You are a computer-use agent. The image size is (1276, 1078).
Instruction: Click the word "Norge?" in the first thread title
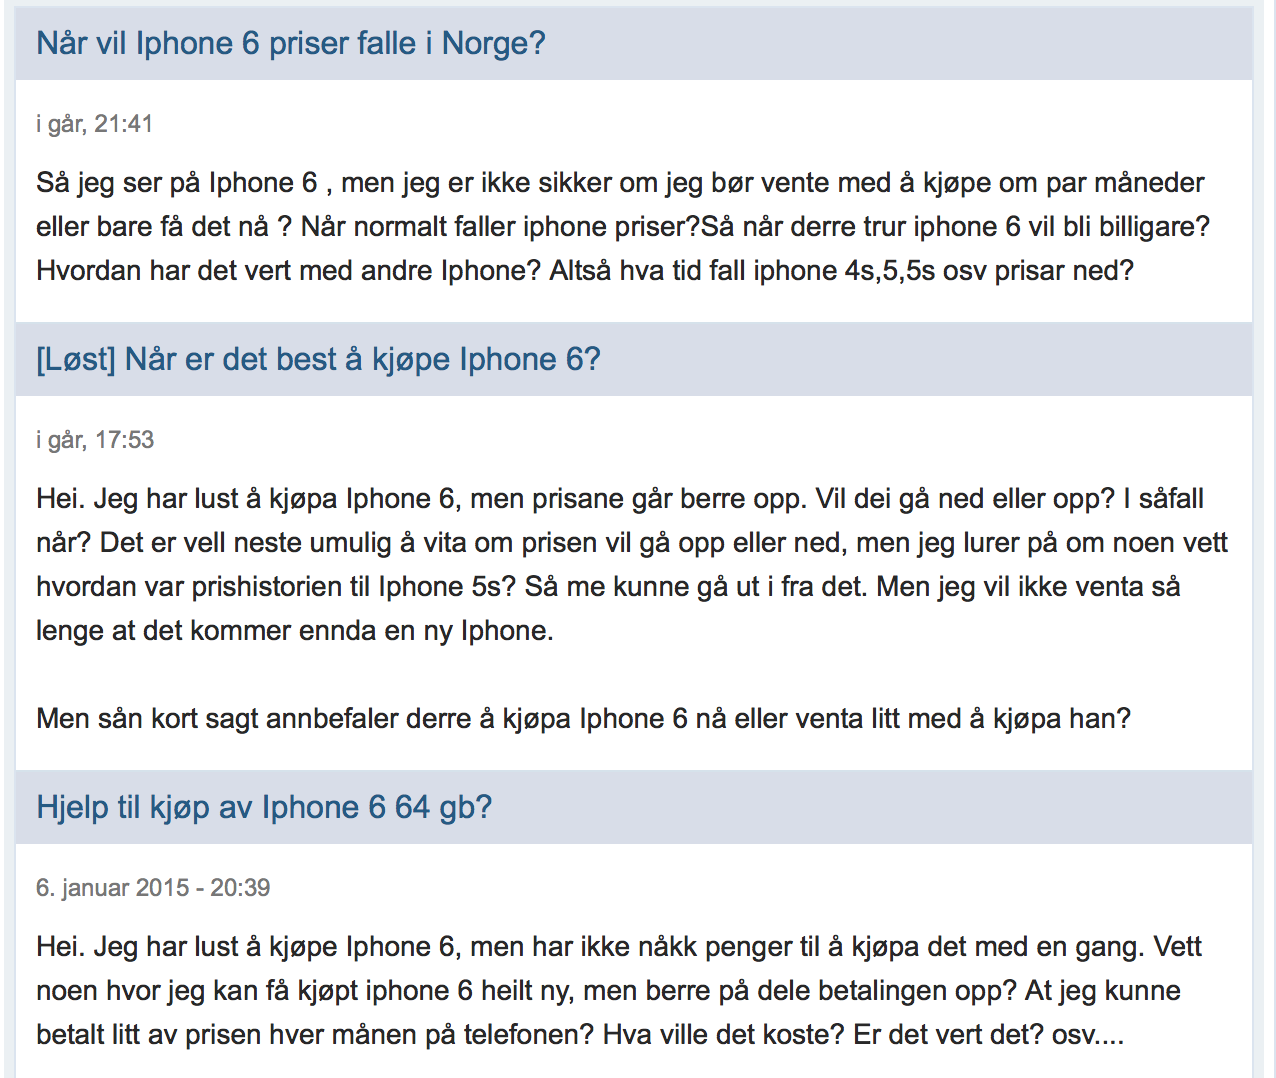pyautogui.click(x=494, y=43)
